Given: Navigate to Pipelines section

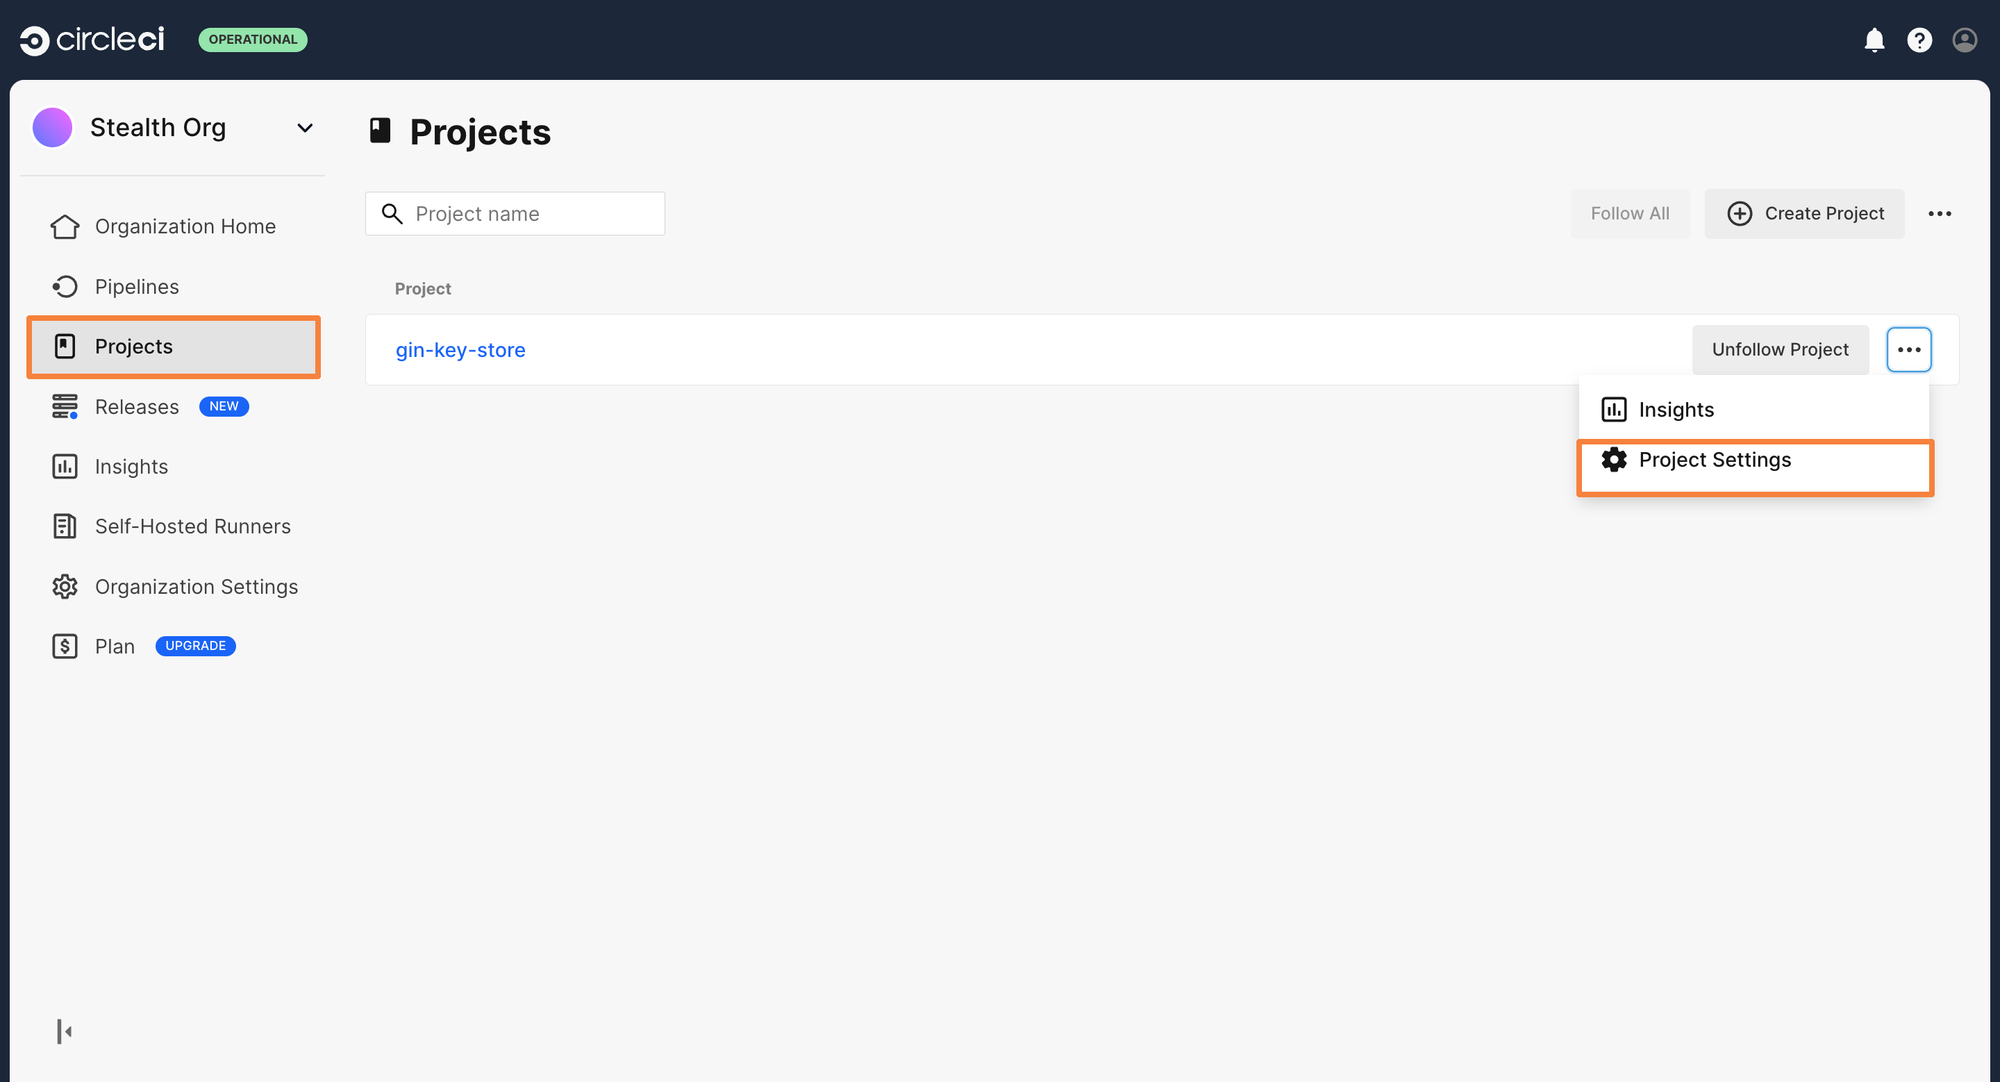Looking at the screenshot, I should [136, 285].
